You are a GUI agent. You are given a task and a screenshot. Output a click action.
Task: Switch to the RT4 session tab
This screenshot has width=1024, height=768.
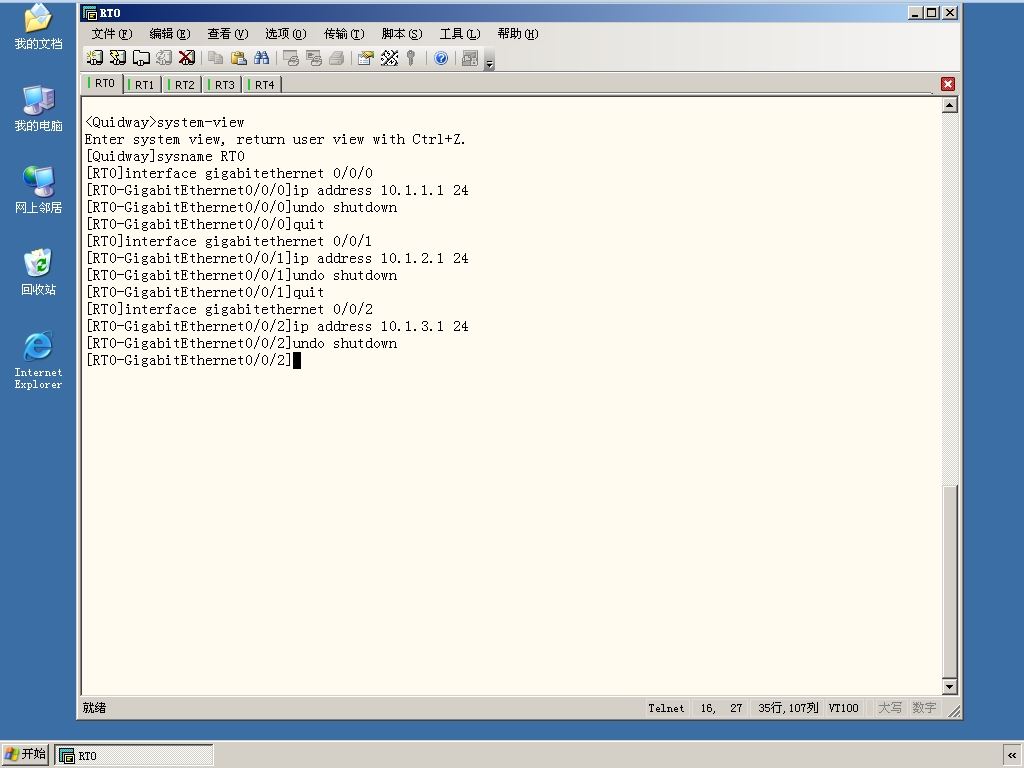coord(263,85)
